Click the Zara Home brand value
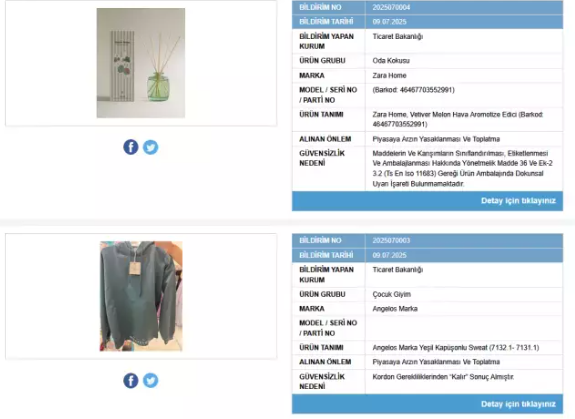The width and height of the screenshot is (575, 419). point(389,76)
